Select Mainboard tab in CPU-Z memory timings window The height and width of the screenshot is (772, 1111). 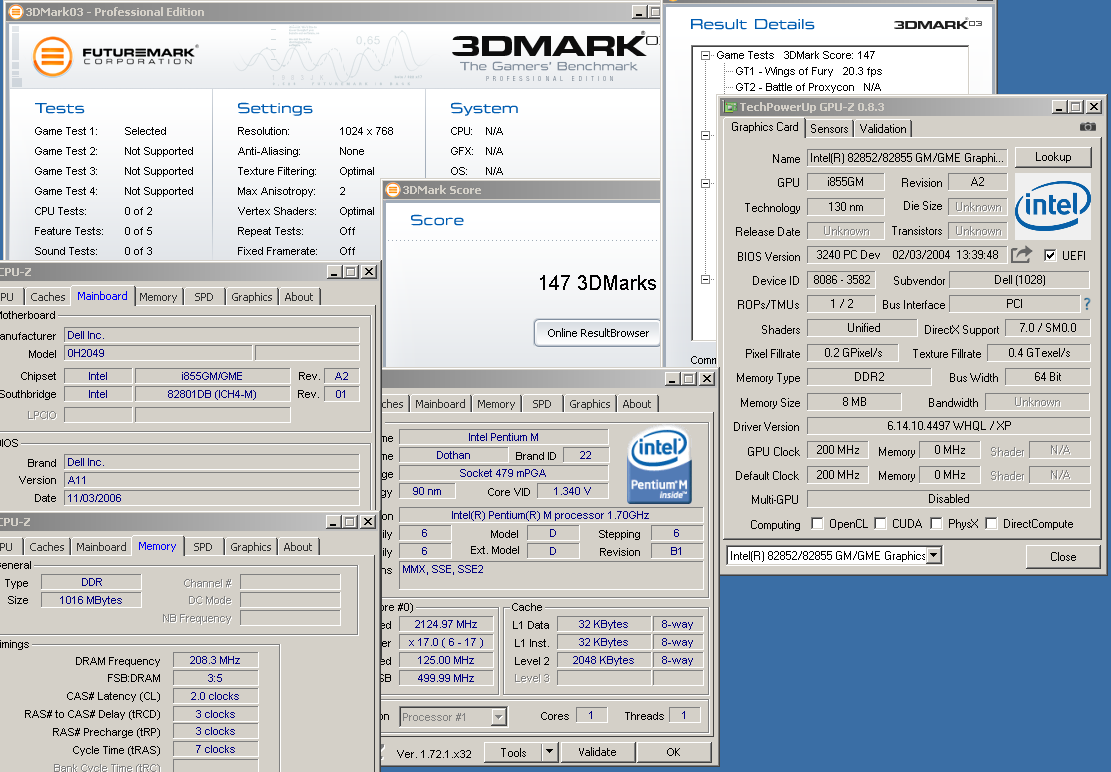tap(101, 547)
